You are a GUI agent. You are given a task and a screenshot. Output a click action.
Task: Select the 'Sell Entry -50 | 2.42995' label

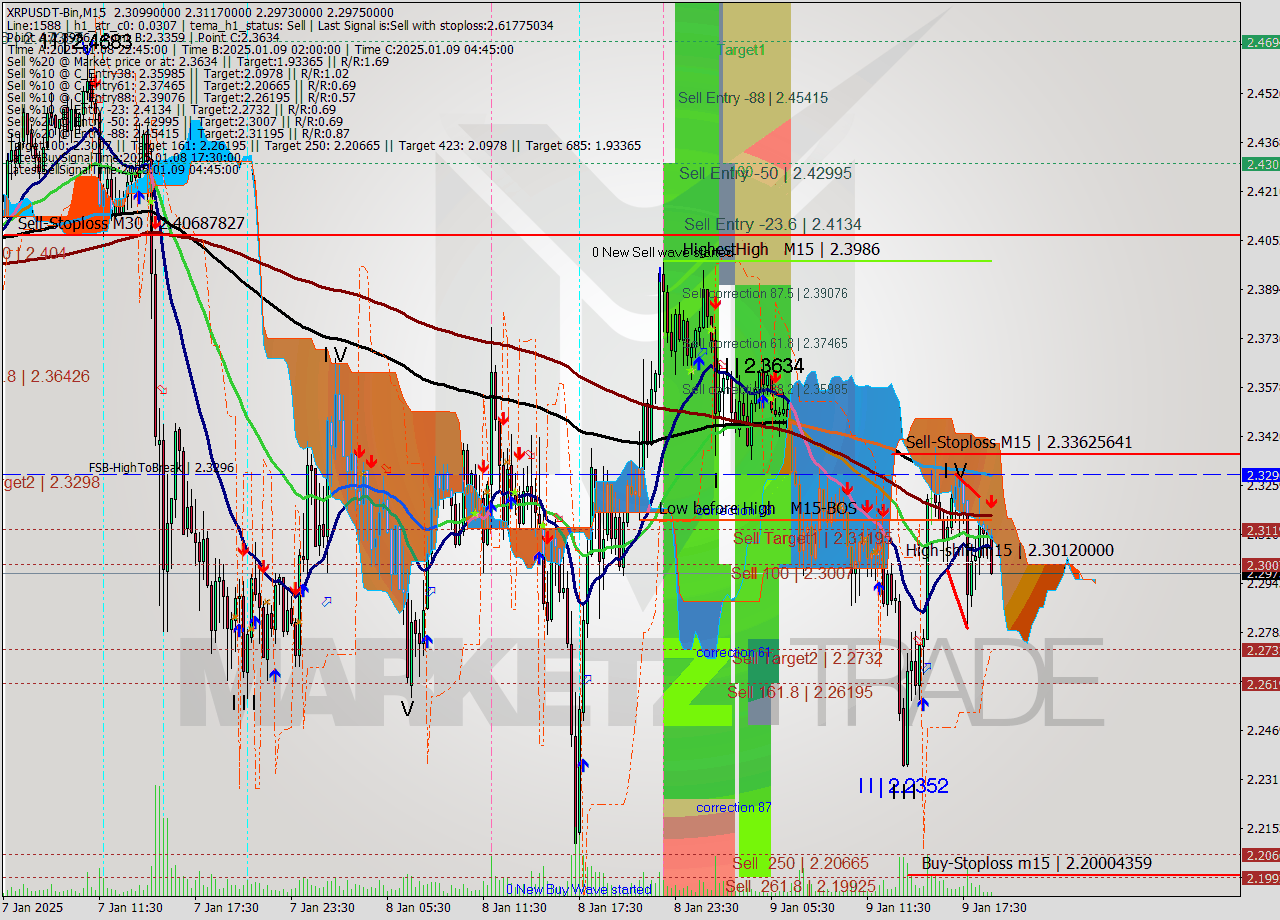tap(765, 173)
